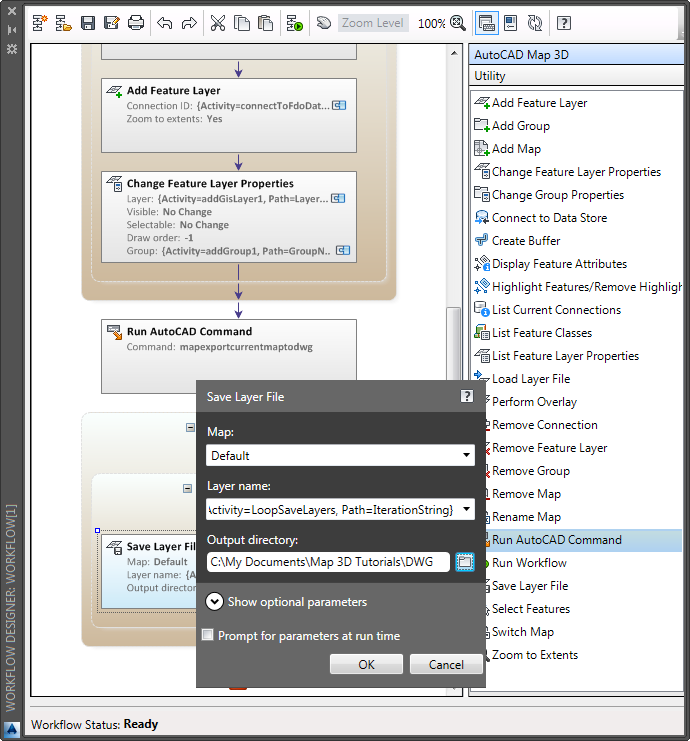Open the help question mark in the Save Layer File dialog
The width and height of the screenshot is (690, 741).
(x=467, y=396)
